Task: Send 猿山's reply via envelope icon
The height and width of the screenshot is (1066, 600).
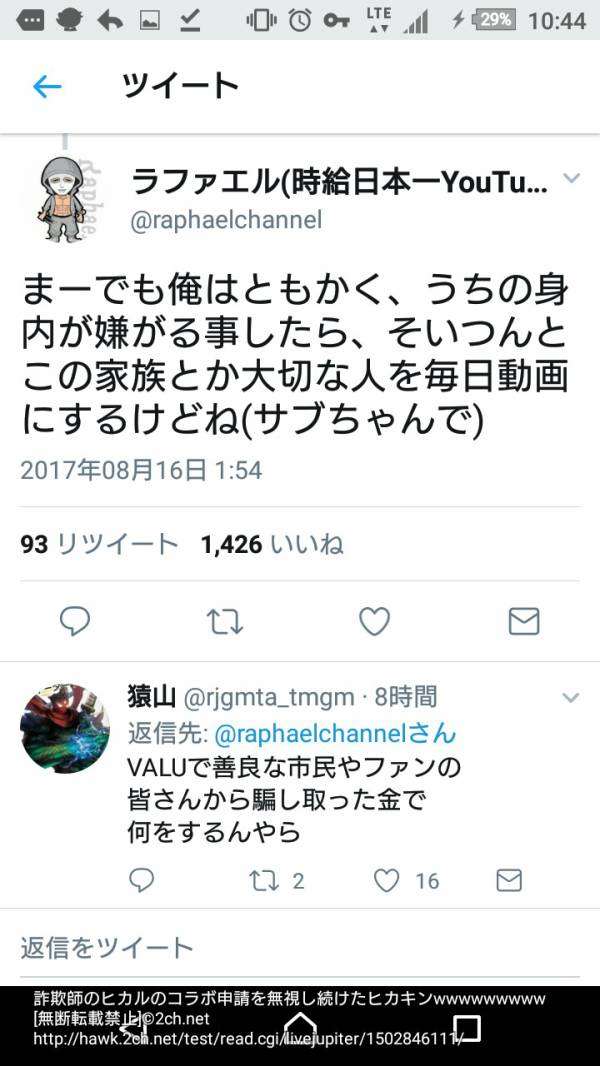Action: pyautogui.click(x=509, y=880)
